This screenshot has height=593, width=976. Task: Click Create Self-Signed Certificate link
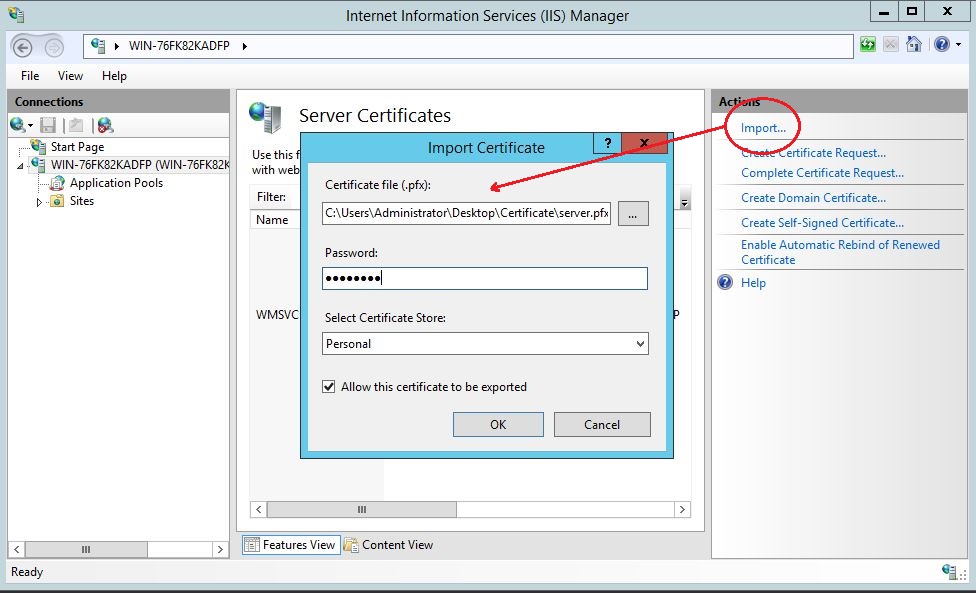click(x=822, y=223)
